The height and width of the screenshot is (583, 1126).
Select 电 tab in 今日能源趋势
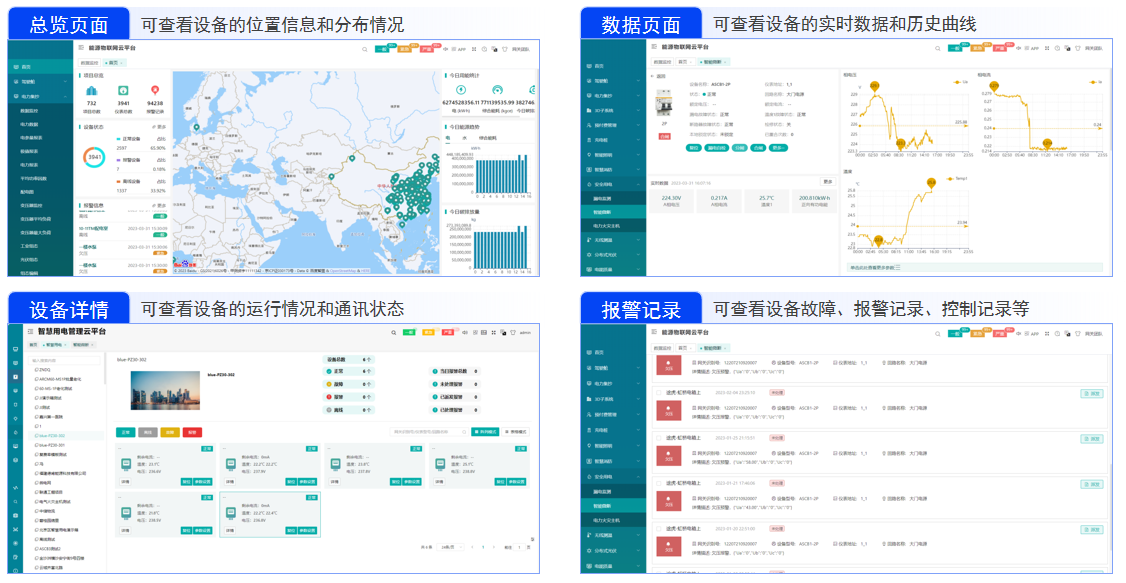448,138
